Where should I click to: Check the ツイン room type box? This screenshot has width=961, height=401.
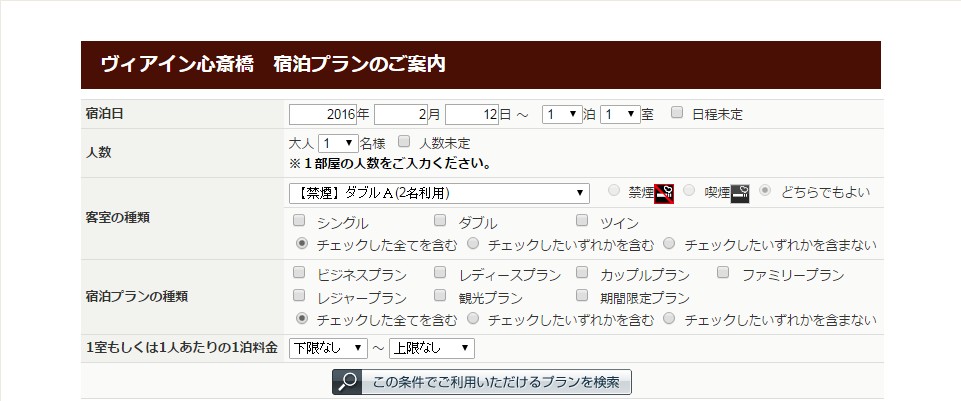coord(582,220)
